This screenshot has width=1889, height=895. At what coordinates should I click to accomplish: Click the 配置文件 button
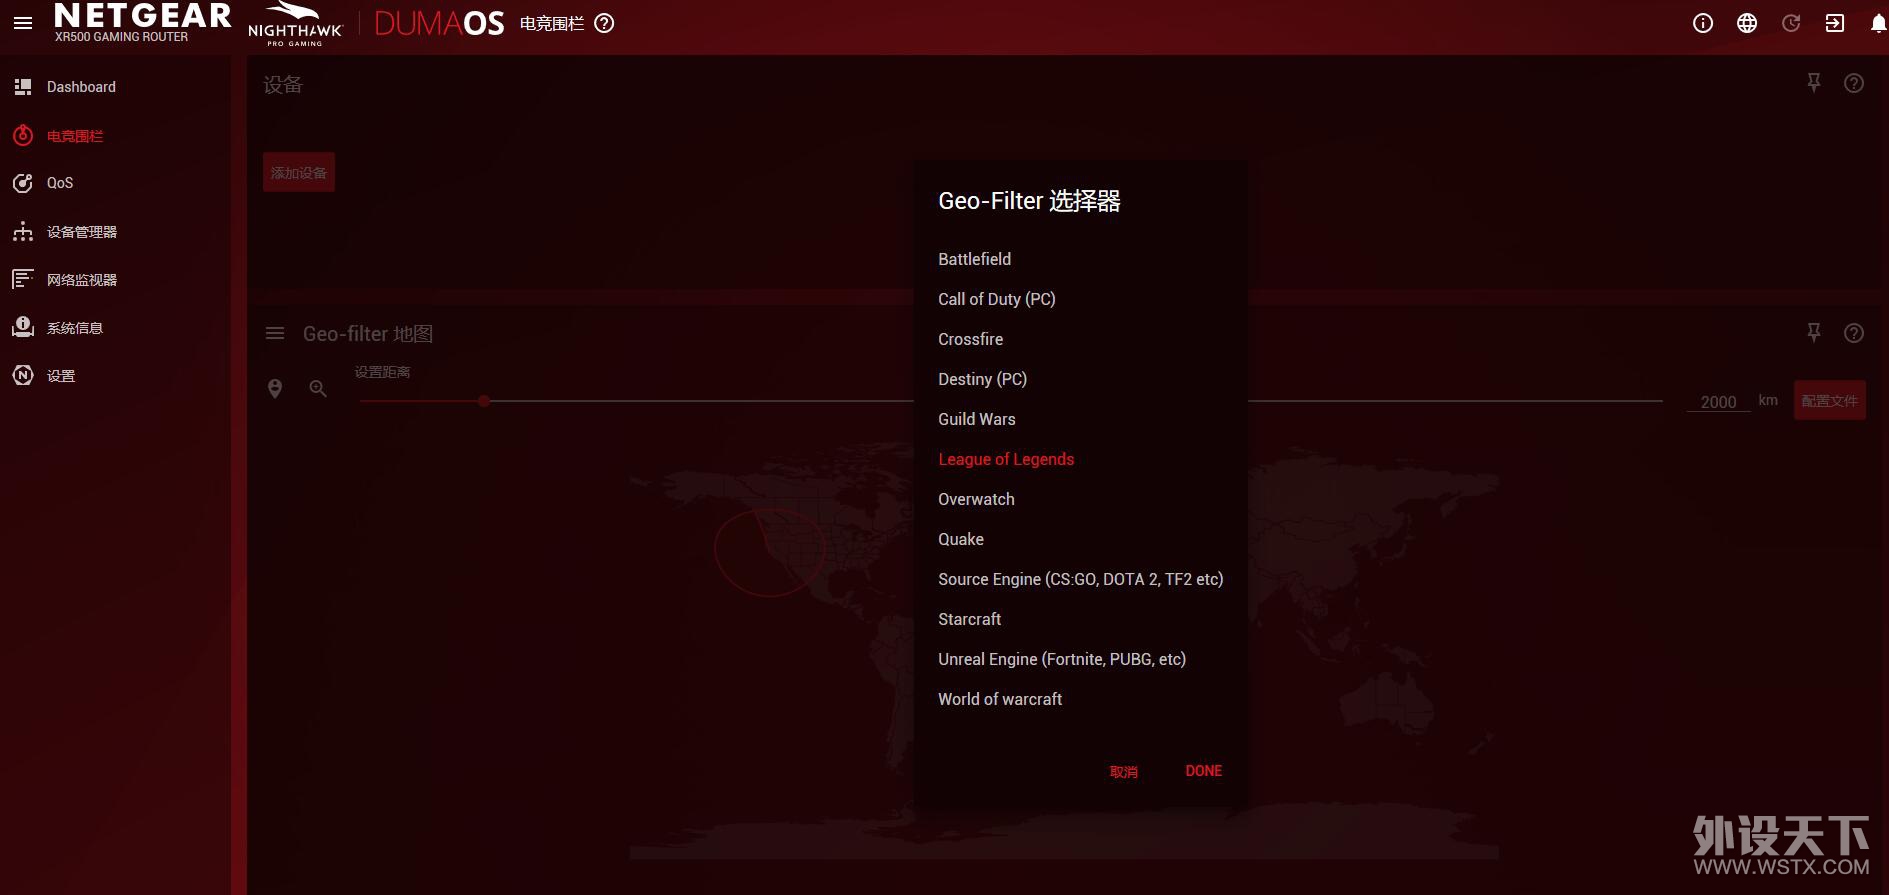pyautogui.click(x=1829, y=400)
